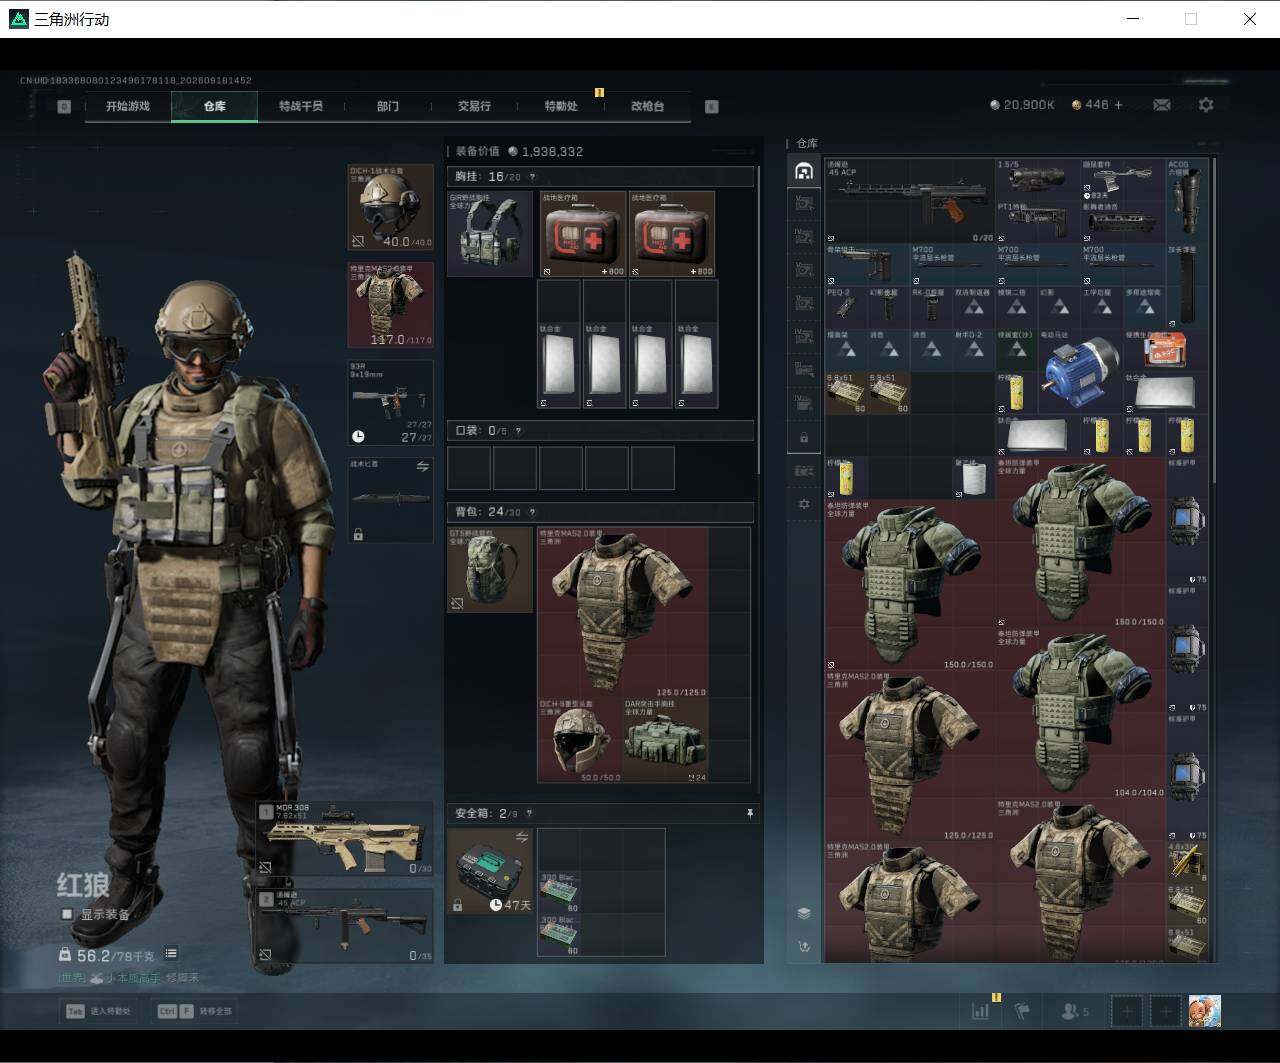Image resolution: width=1280 pixels, height=1063 pixels.
Task: Select the white paper roll item in stash
Action: (972, 478)
